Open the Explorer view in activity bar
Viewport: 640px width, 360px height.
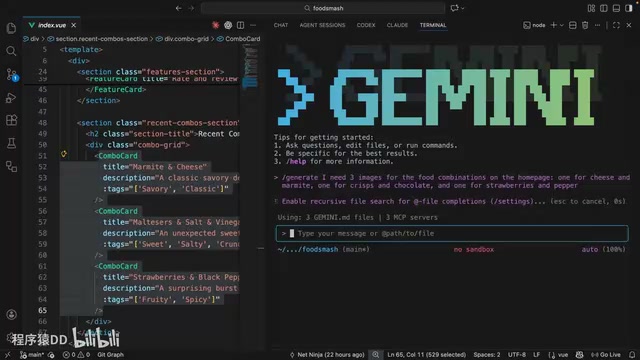pos(11,28)
